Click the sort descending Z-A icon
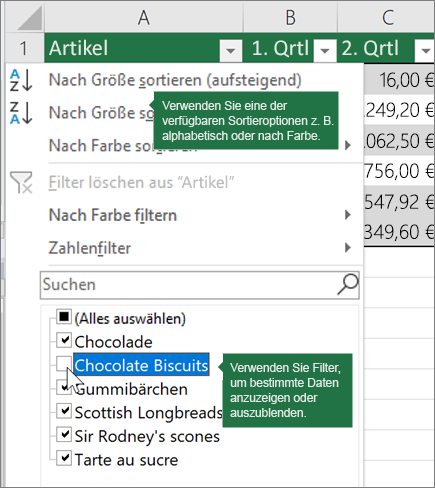Image resolution: width=435 pixels, height=488 pixels. pos(21,113)
